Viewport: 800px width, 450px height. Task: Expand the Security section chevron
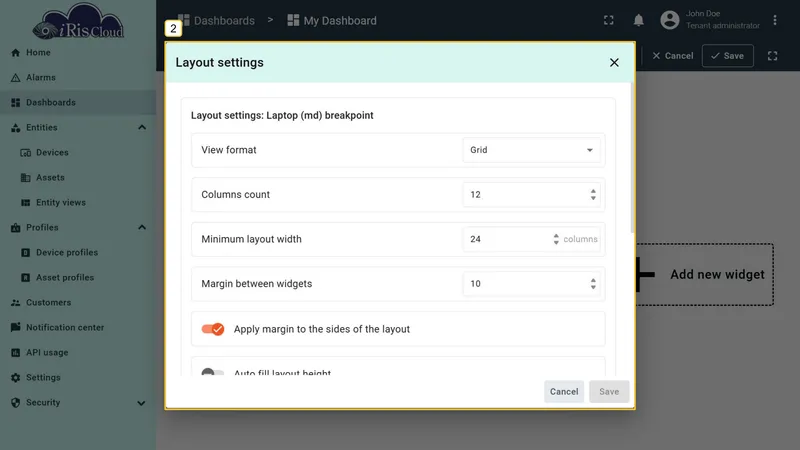[x=141, y=403]
